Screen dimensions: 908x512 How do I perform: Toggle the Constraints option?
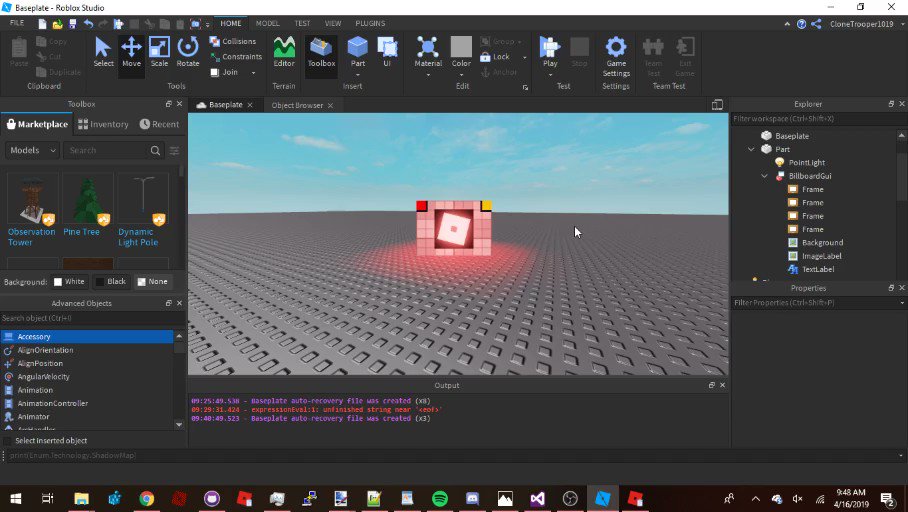pyautogui.click(x=236, y=57)
